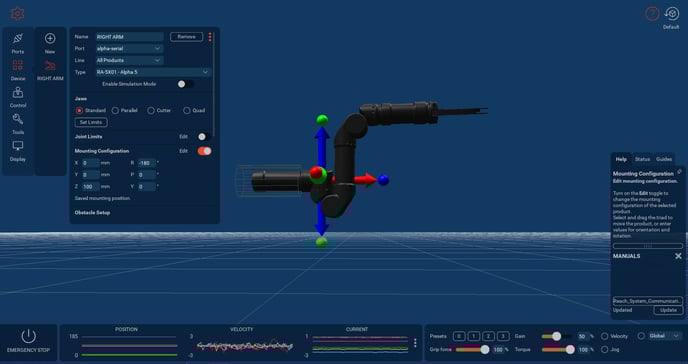Switch to the Guides tab
Image resolution: width=688 pixels, height=364 pixels.
pos(663,159)
